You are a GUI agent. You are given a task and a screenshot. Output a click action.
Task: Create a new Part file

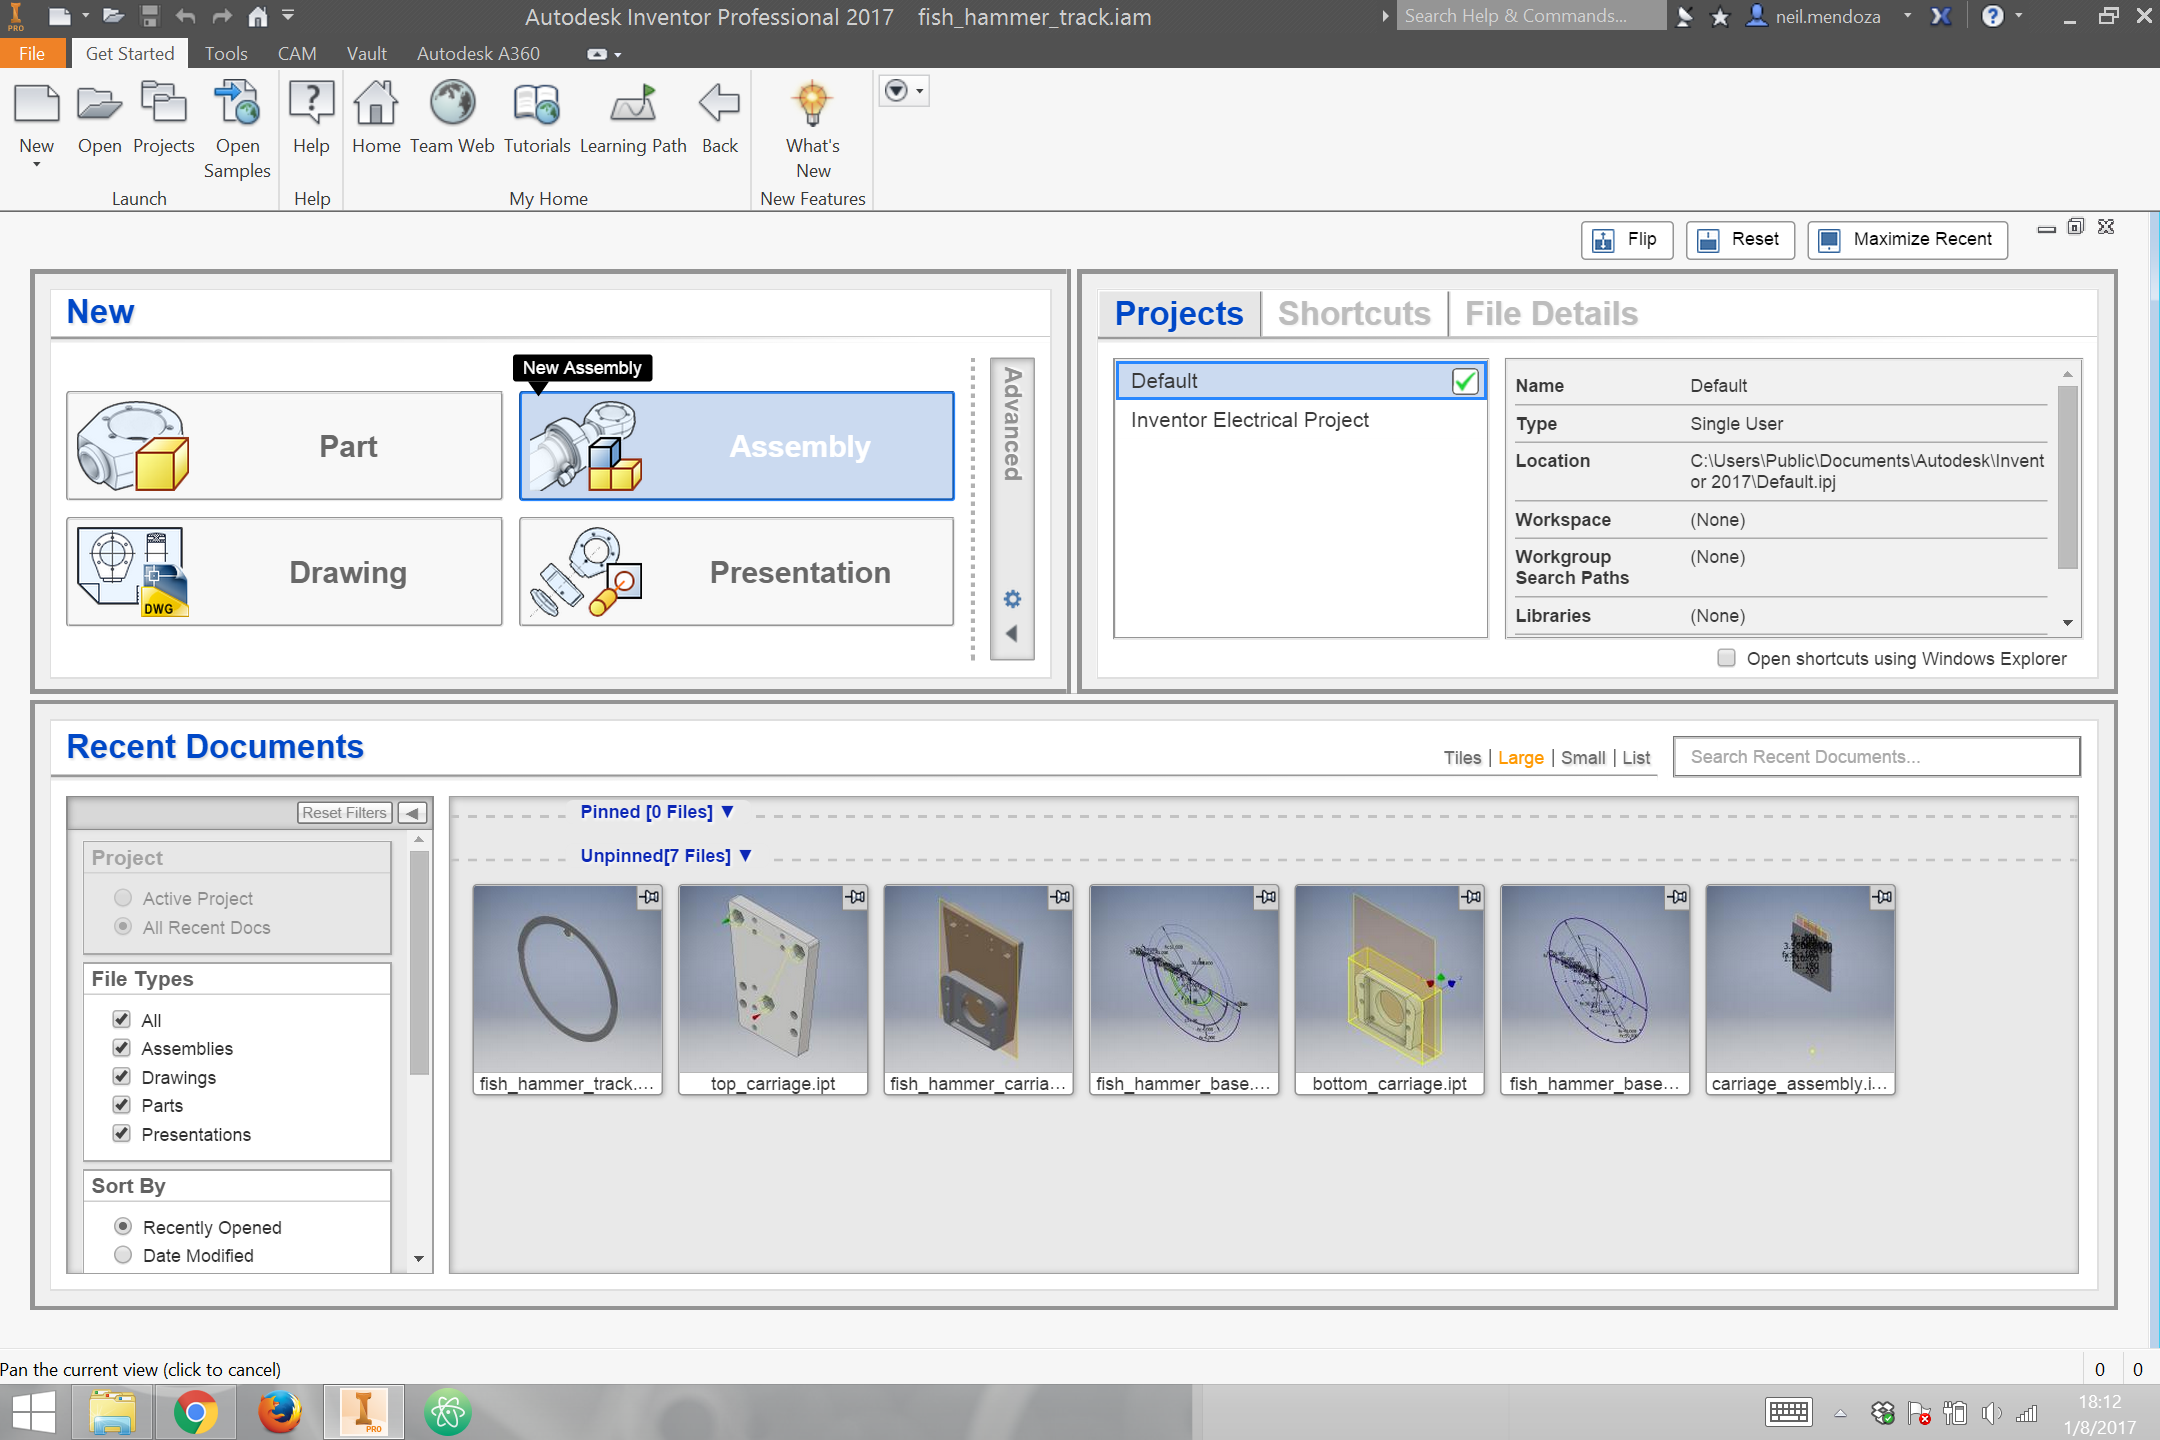[284, 446]
